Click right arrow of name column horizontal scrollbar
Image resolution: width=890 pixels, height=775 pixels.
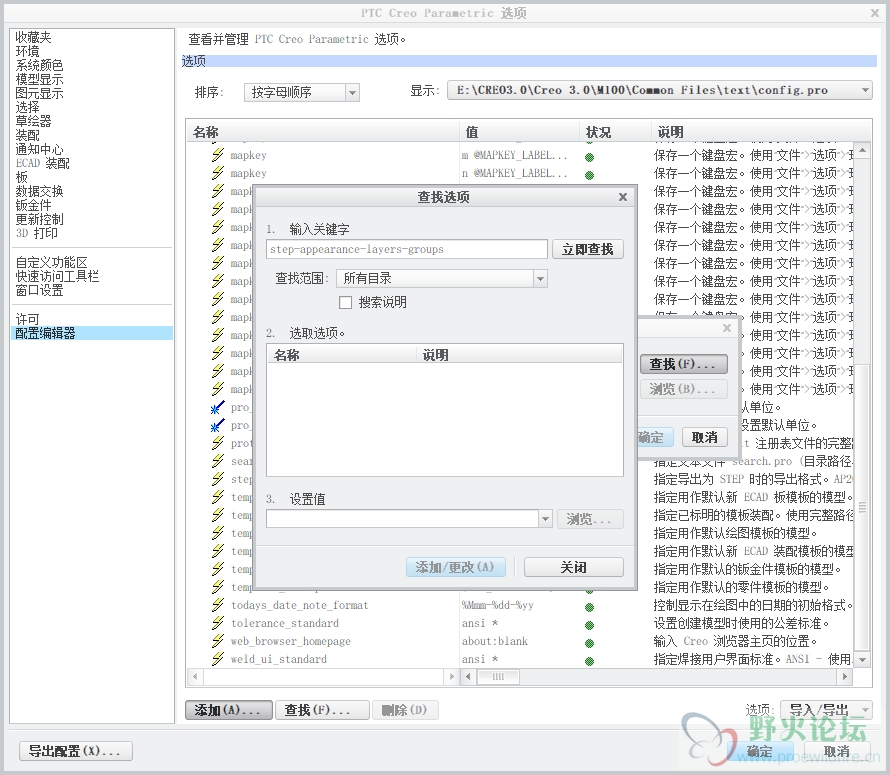[x=452, y=677]
